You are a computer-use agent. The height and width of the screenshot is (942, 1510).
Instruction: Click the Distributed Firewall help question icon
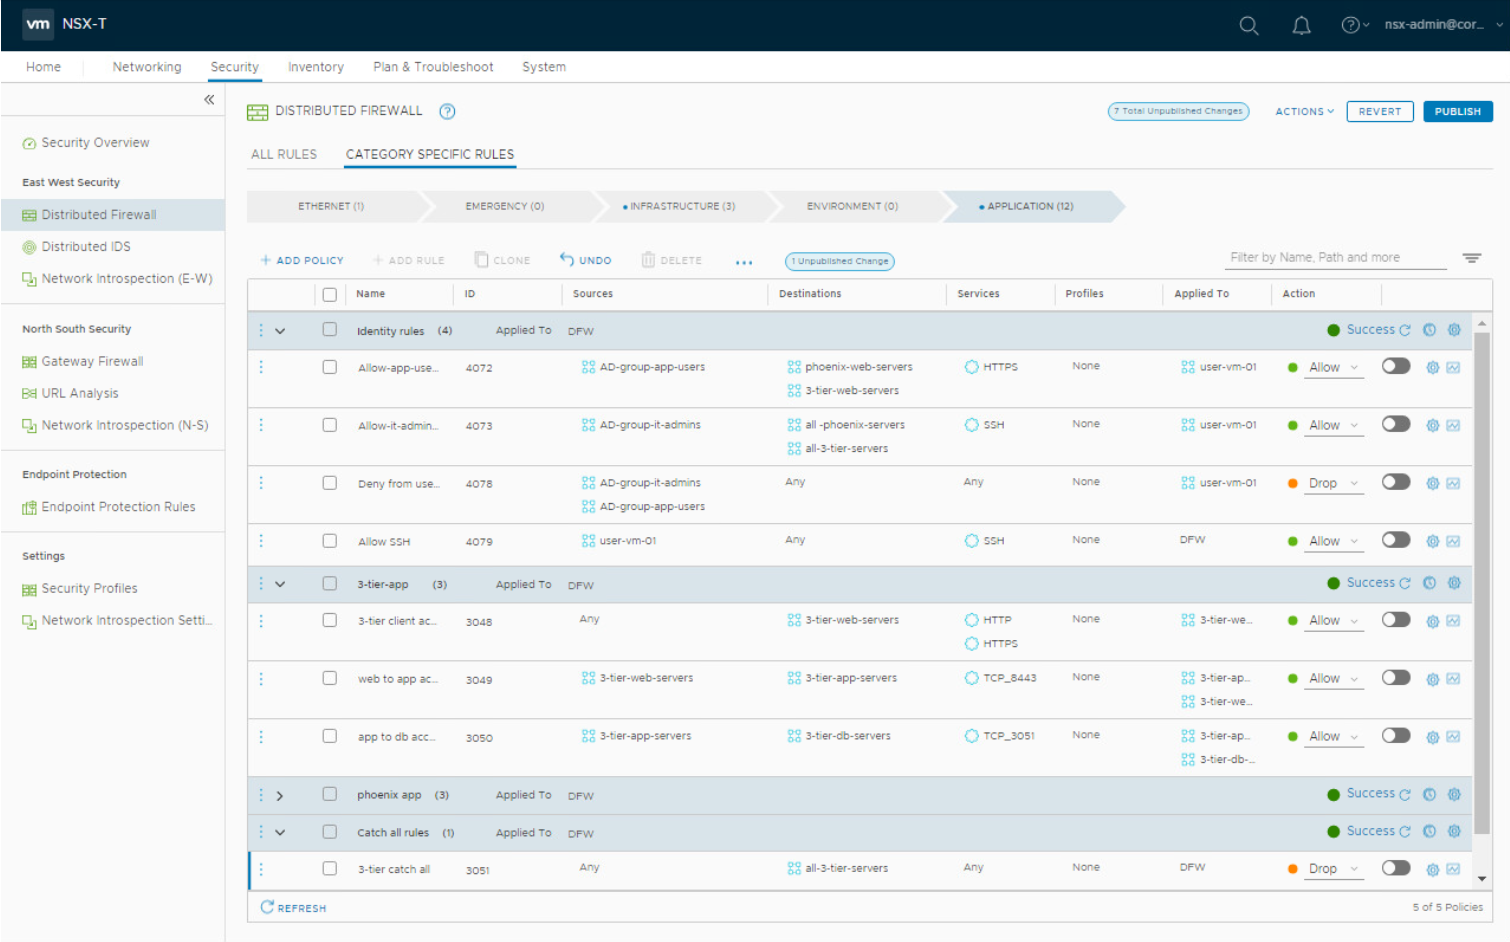(x=447, y=111)
